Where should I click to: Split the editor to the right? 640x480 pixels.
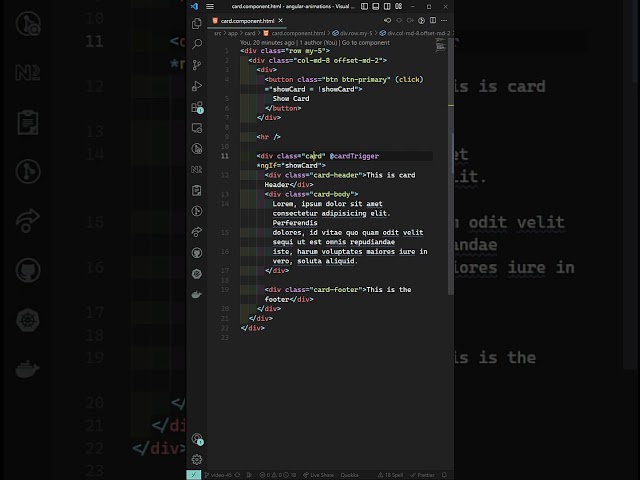[x=433, y=20]
